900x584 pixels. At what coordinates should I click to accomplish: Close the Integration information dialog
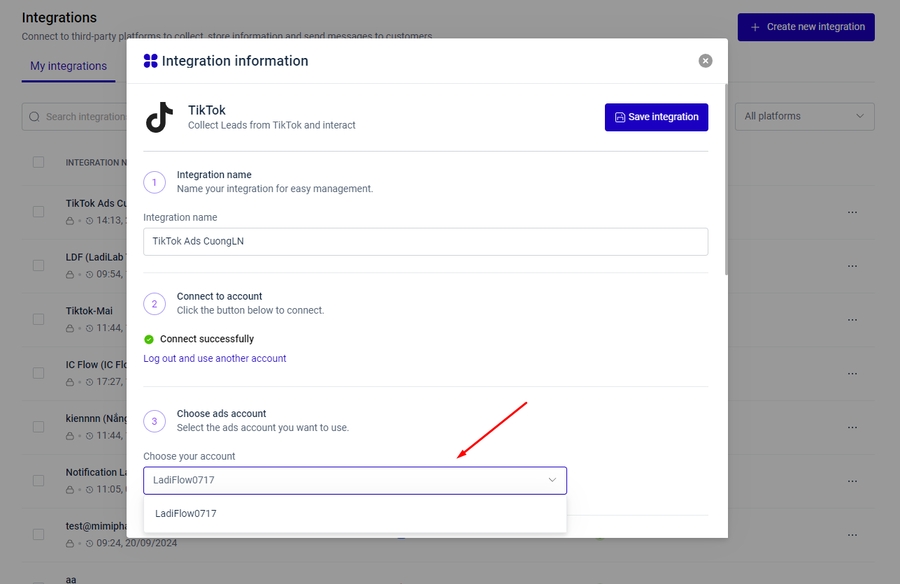coord(705,61)
